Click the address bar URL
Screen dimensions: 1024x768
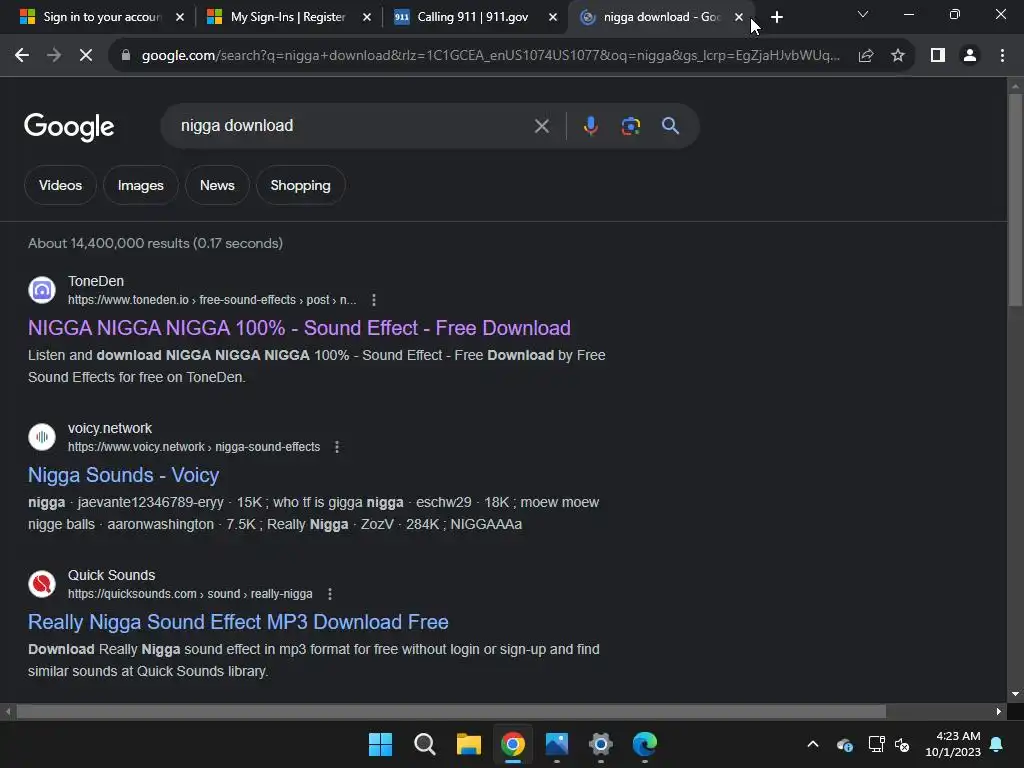490,56
